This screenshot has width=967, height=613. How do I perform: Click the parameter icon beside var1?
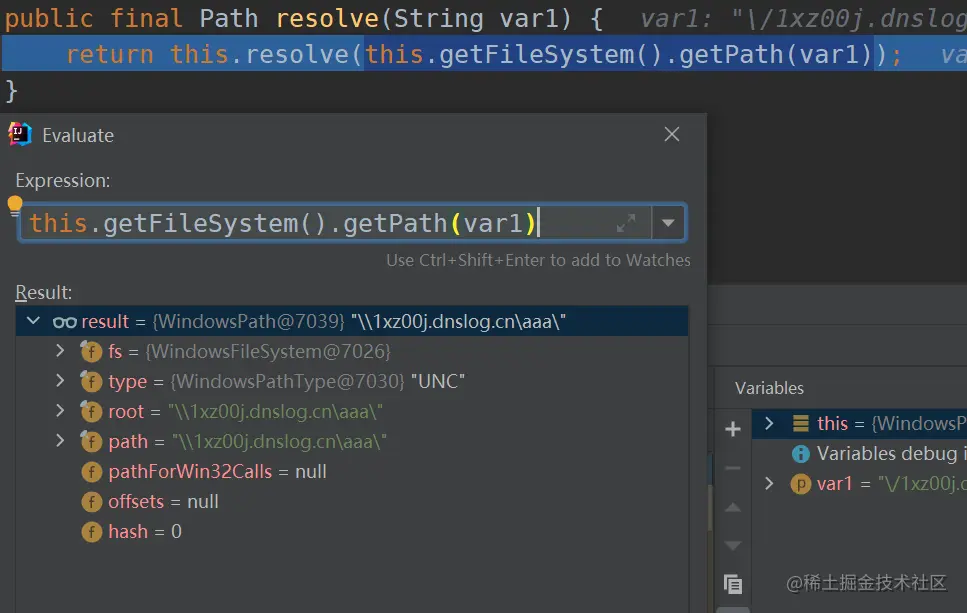(800, 483)
